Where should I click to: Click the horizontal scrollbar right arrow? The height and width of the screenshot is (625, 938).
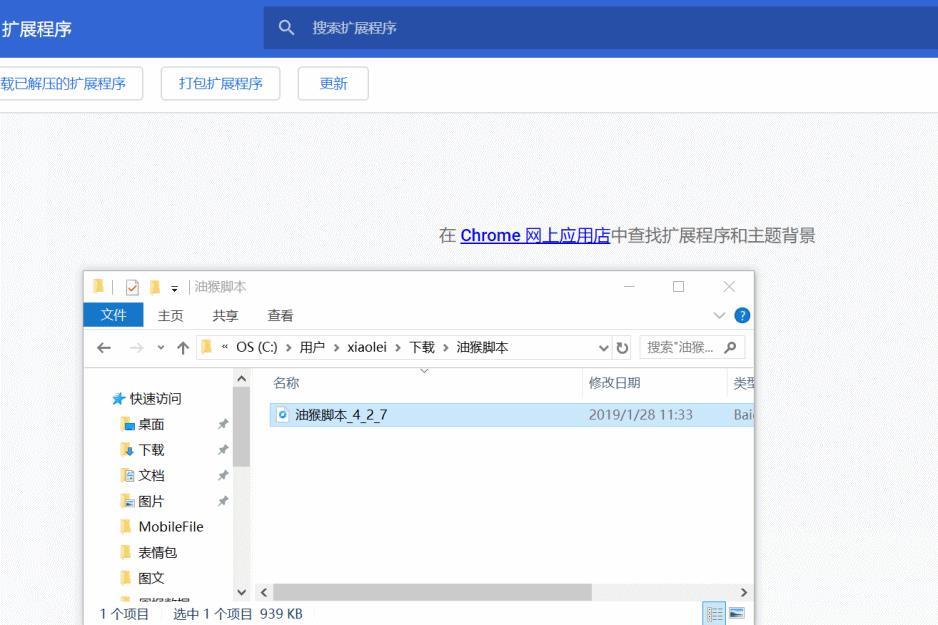(744, 592)
